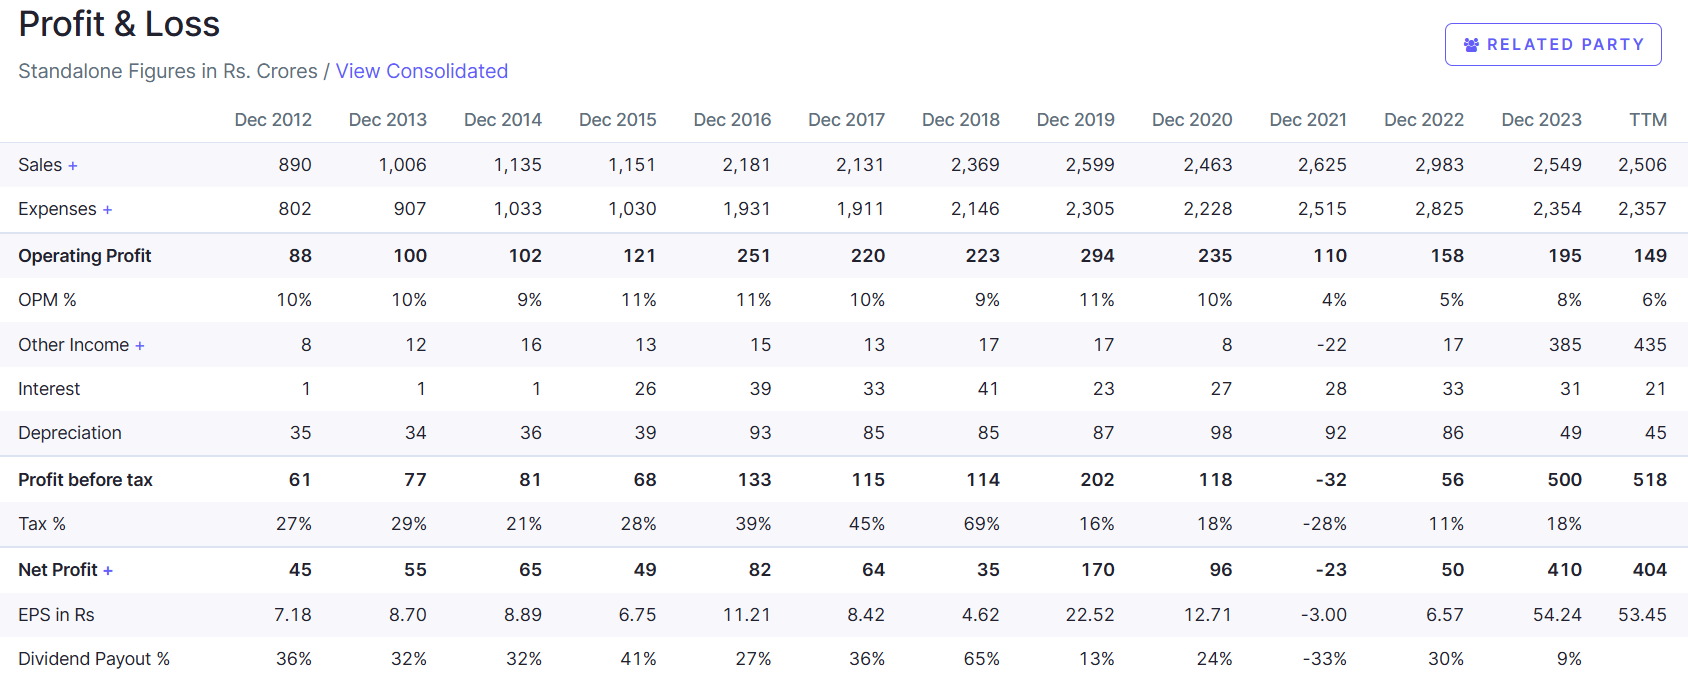Click Depreciation value 98 for Dec 2020
The image size is (1688, 679).
(1221, 433)
